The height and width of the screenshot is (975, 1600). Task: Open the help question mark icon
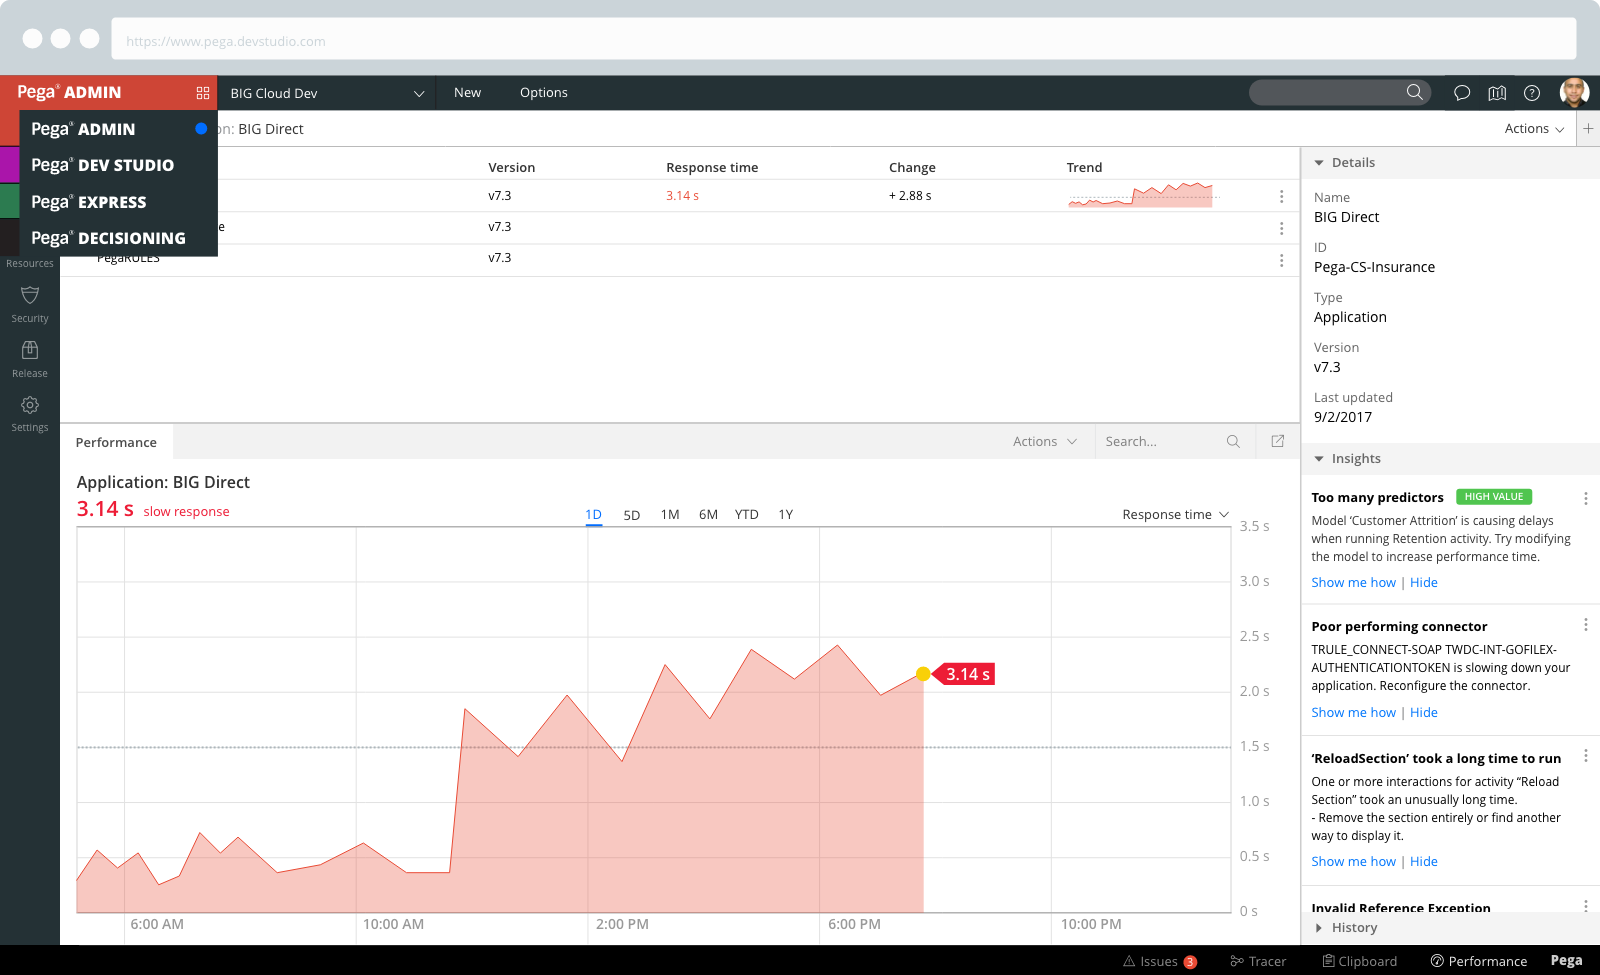[1532, 93]
